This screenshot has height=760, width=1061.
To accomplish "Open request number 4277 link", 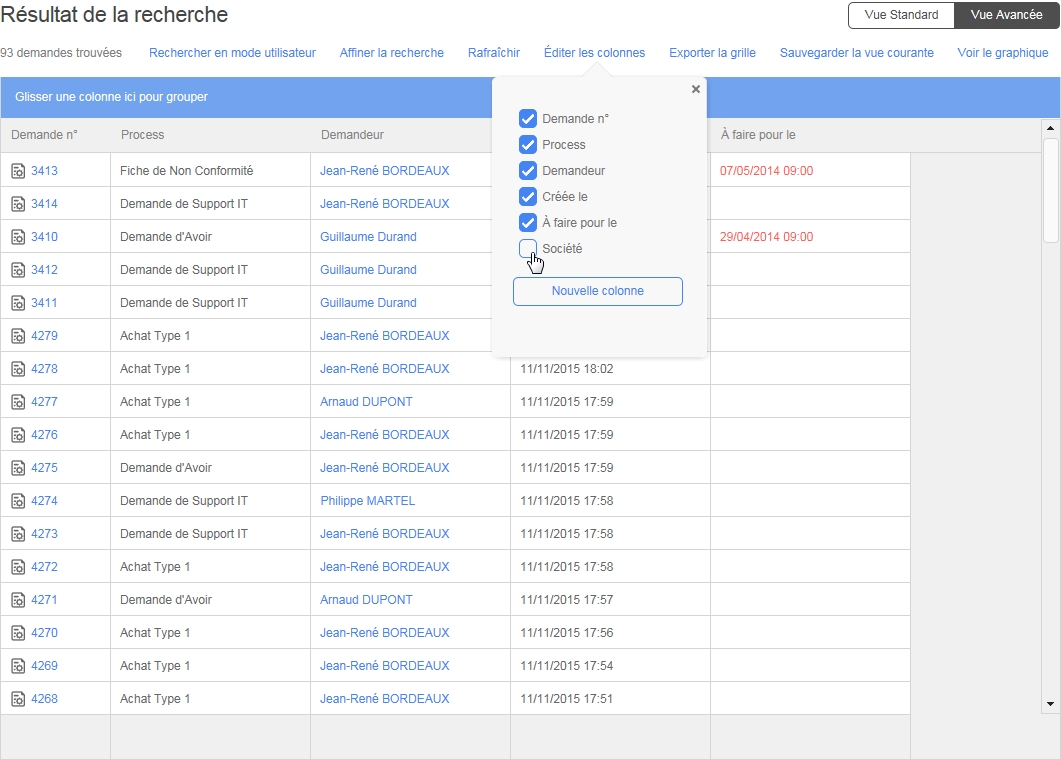I will tap(44, 402).
